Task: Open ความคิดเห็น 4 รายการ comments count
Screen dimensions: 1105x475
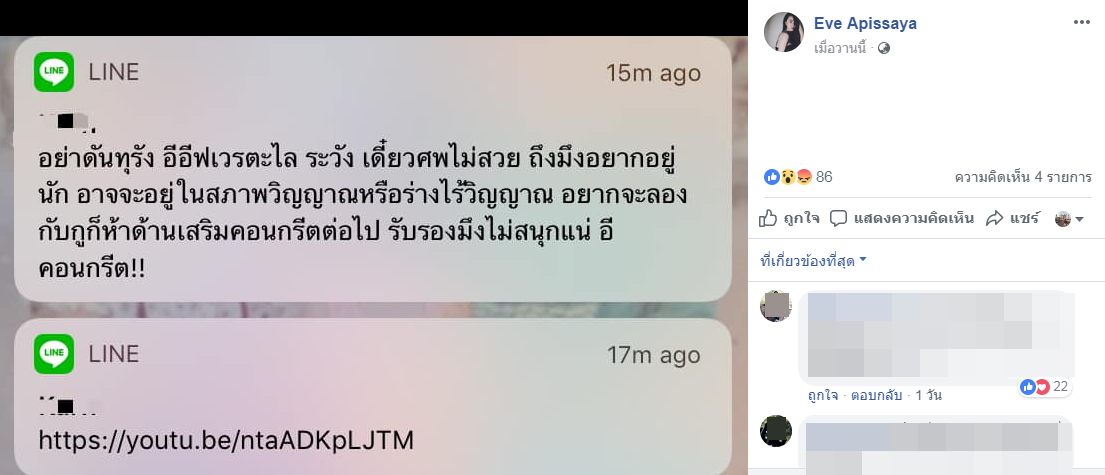Action: (x=1023, y=177)
